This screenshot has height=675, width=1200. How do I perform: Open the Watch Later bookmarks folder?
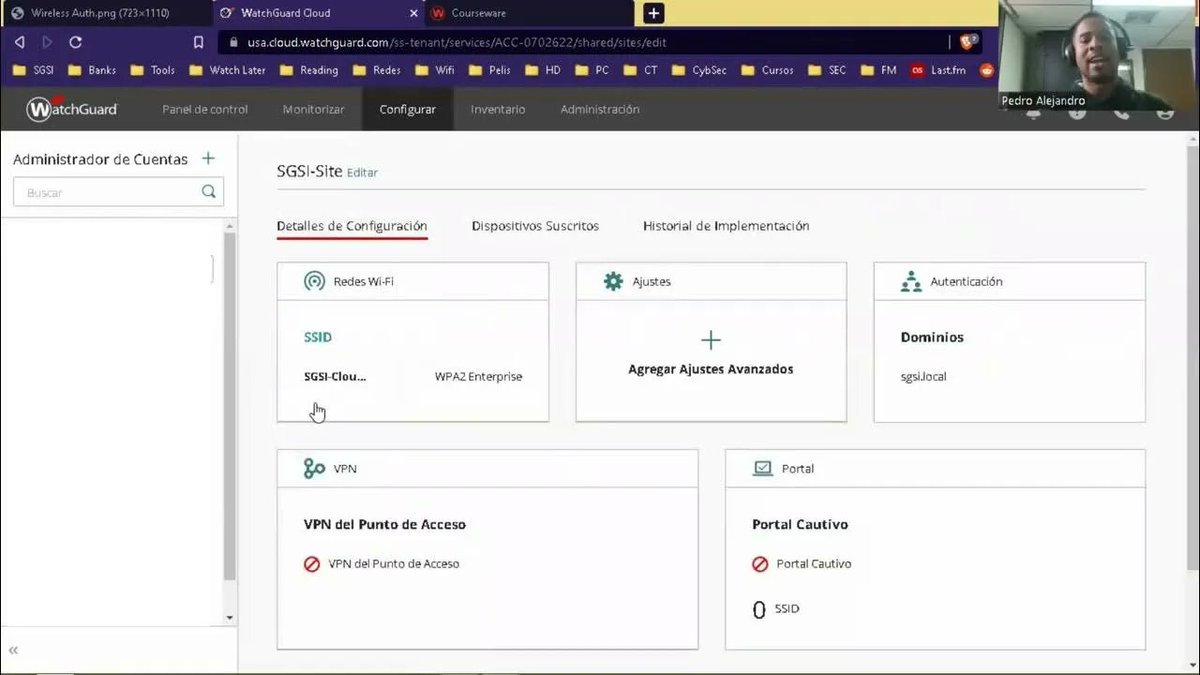pyautogui.click(x=227, y=70)
